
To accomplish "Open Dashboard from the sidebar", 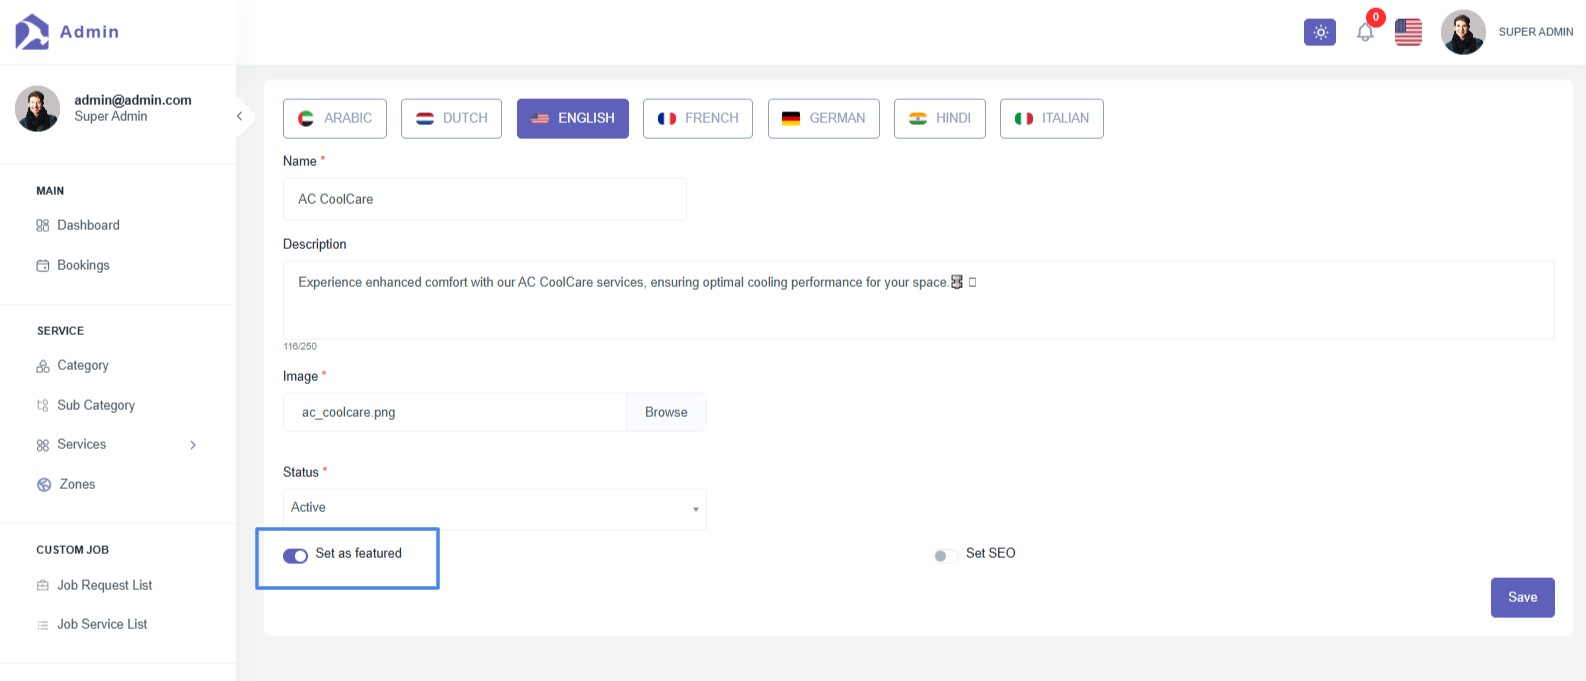I will (88, 225).
